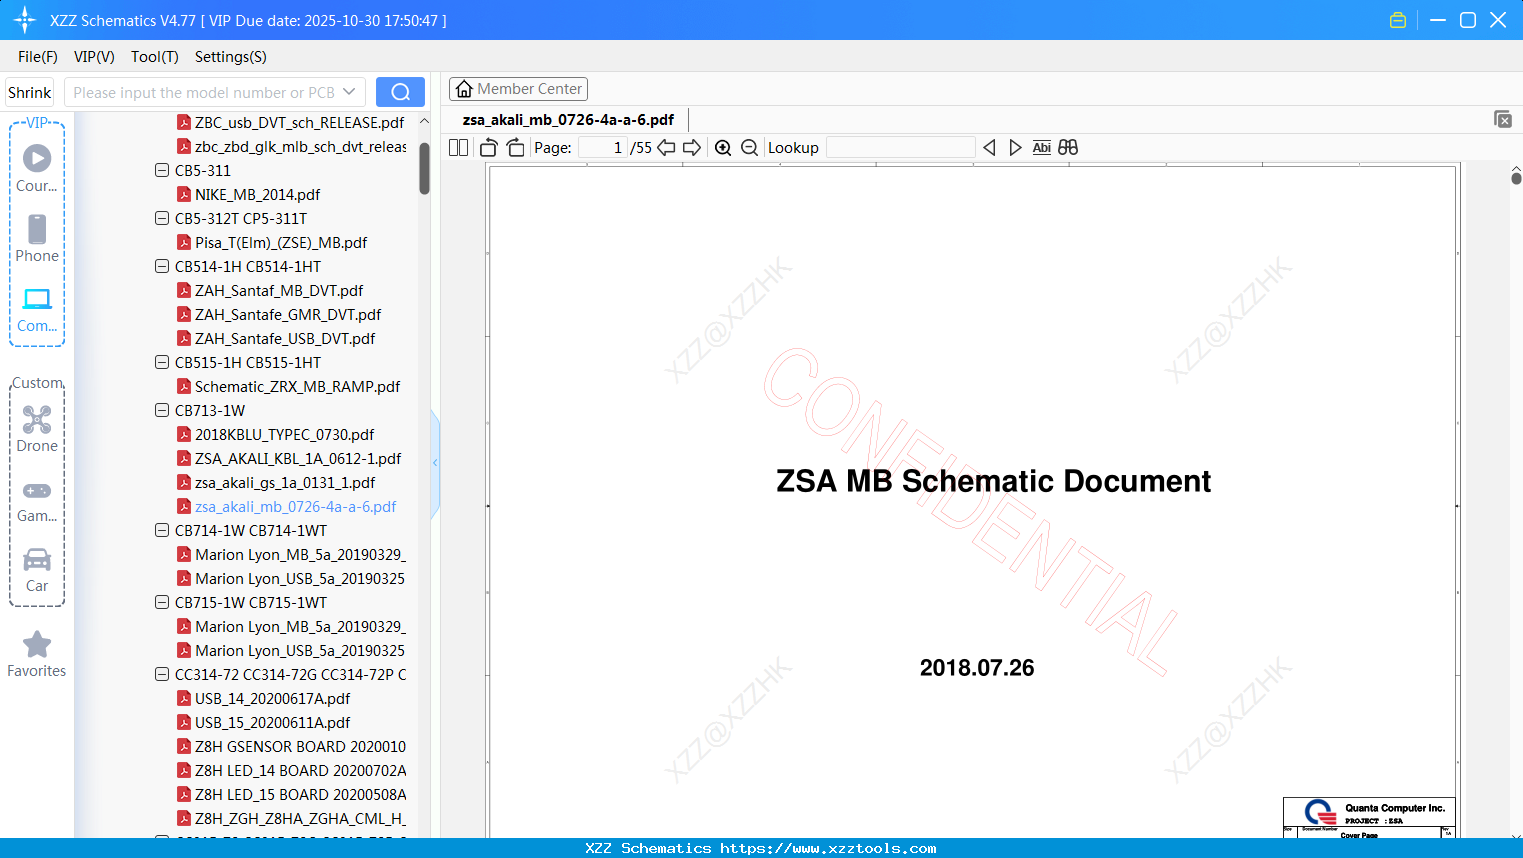Click the blue search button
The width and height of the screenshot is (1523, 858).
point(400,92)
